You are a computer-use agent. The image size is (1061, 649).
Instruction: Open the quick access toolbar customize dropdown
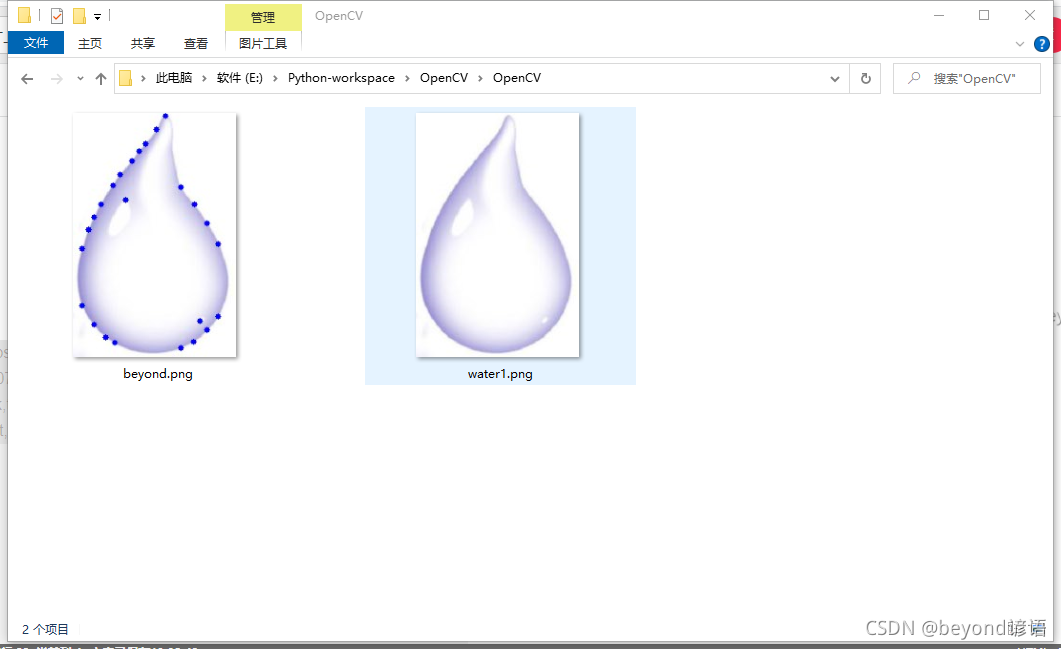pos(95,15)
